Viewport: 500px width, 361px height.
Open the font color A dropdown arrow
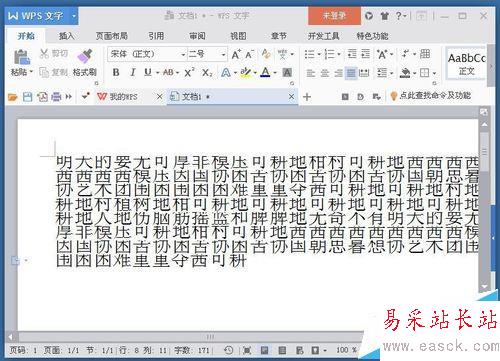[275, 73]
